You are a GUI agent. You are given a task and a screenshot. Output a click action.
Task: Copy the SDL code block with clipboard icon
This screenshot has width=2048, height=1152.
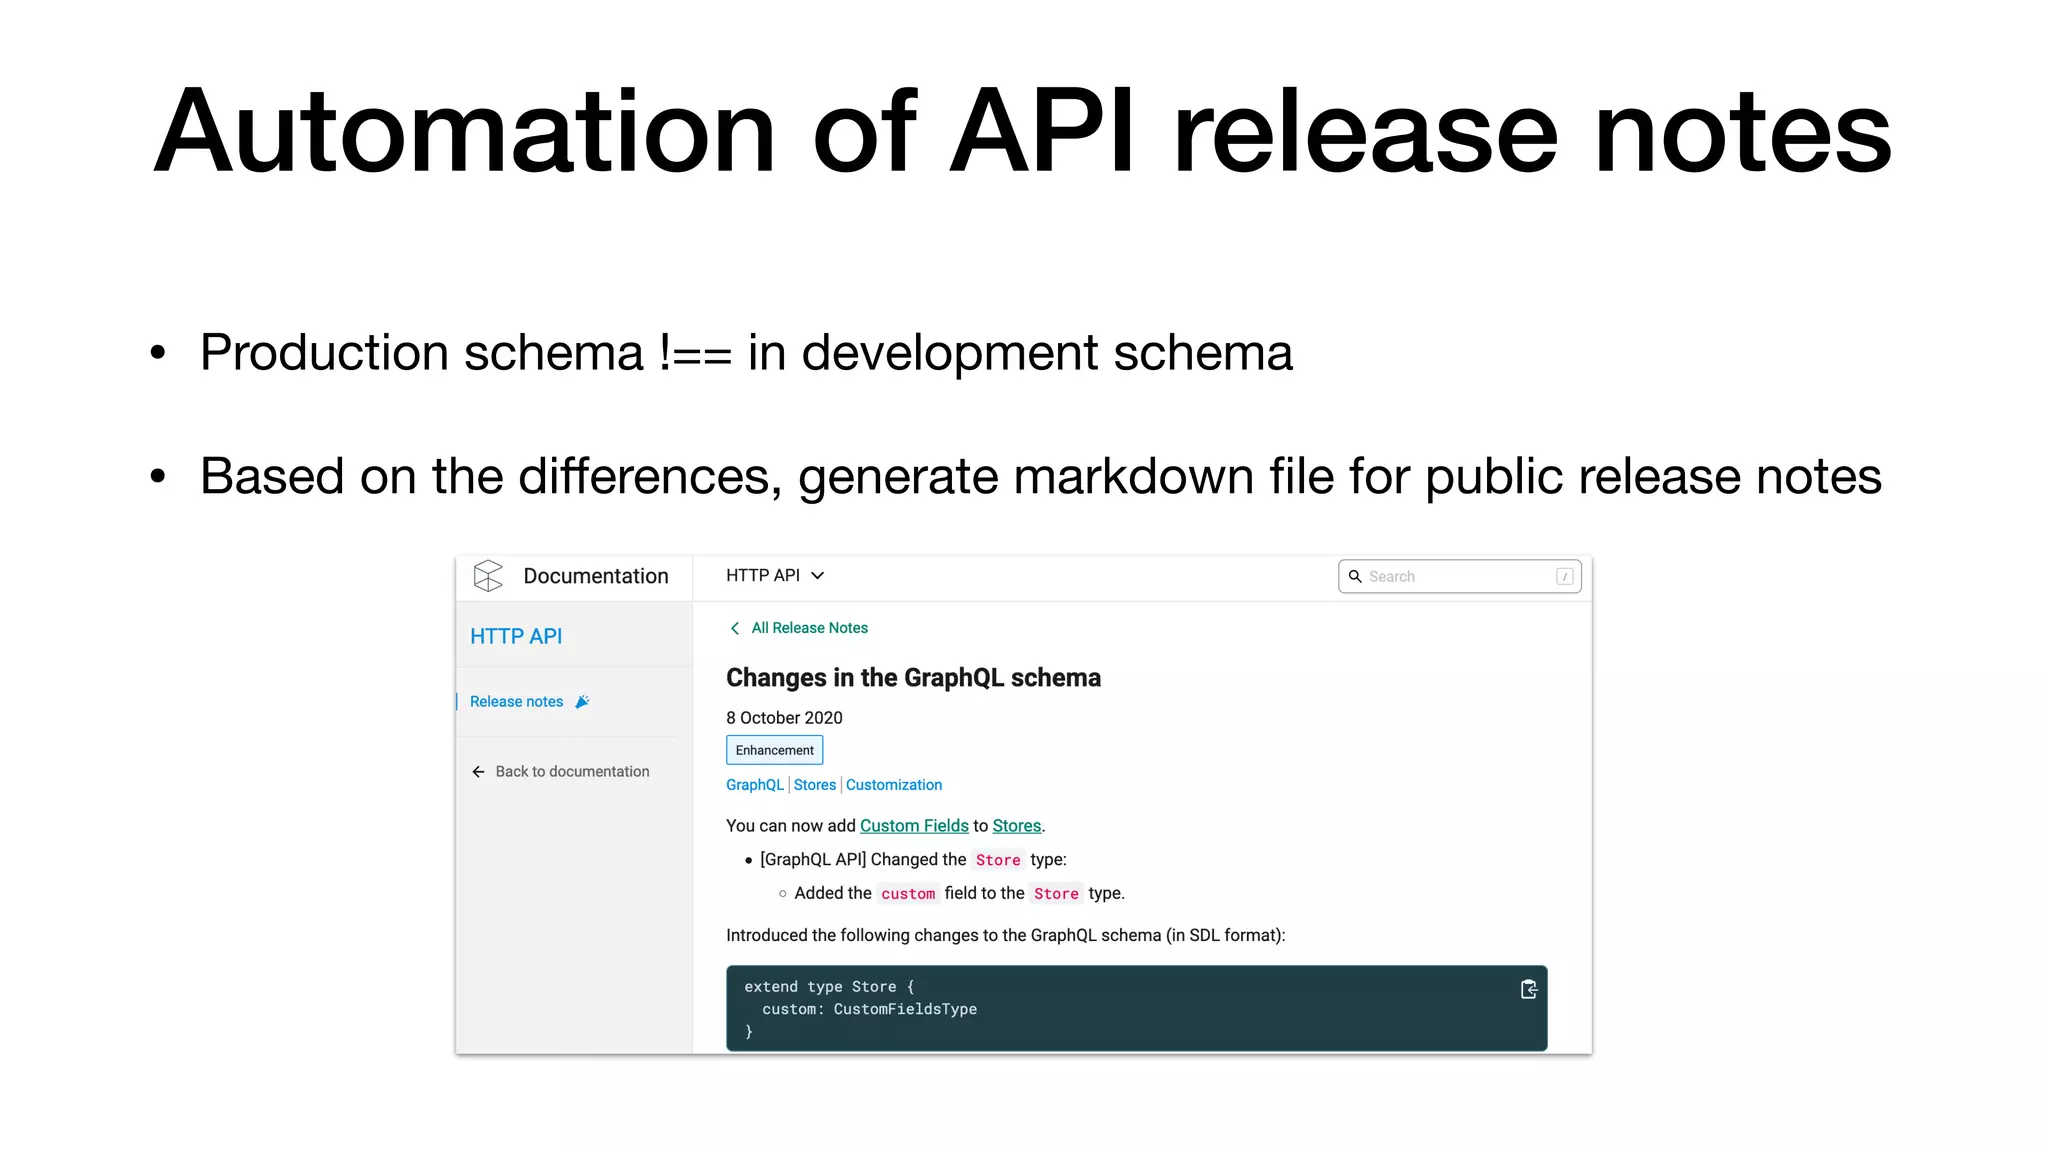coord(1529,989)
